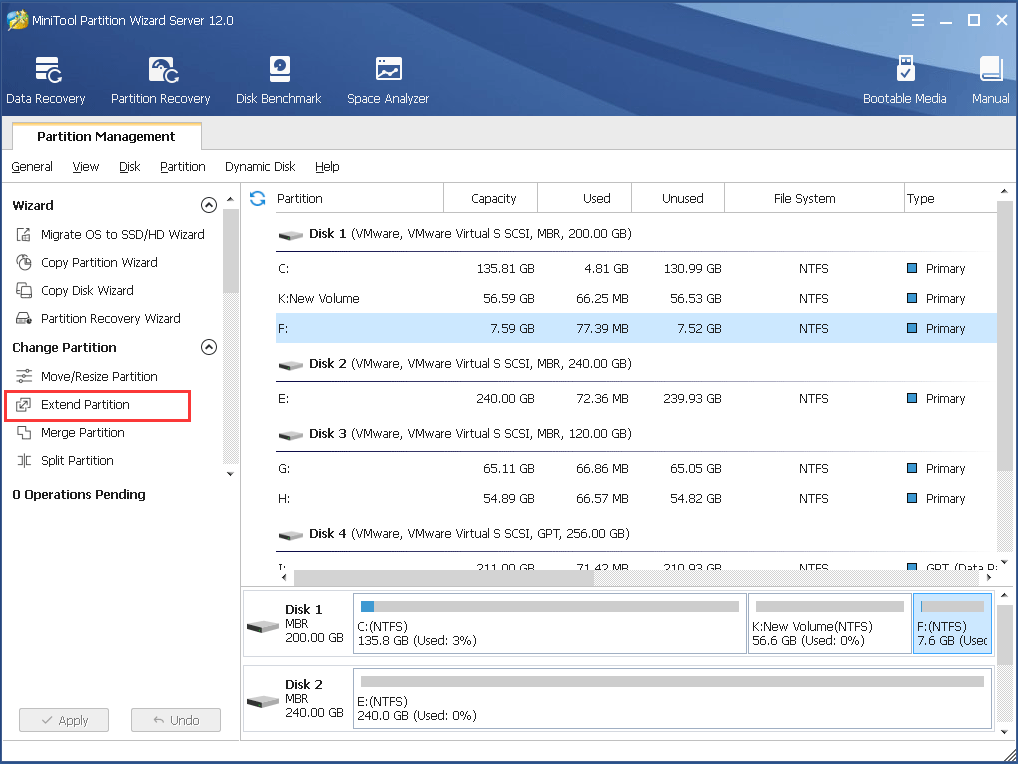Open the Help menu

tap(327, 167)
